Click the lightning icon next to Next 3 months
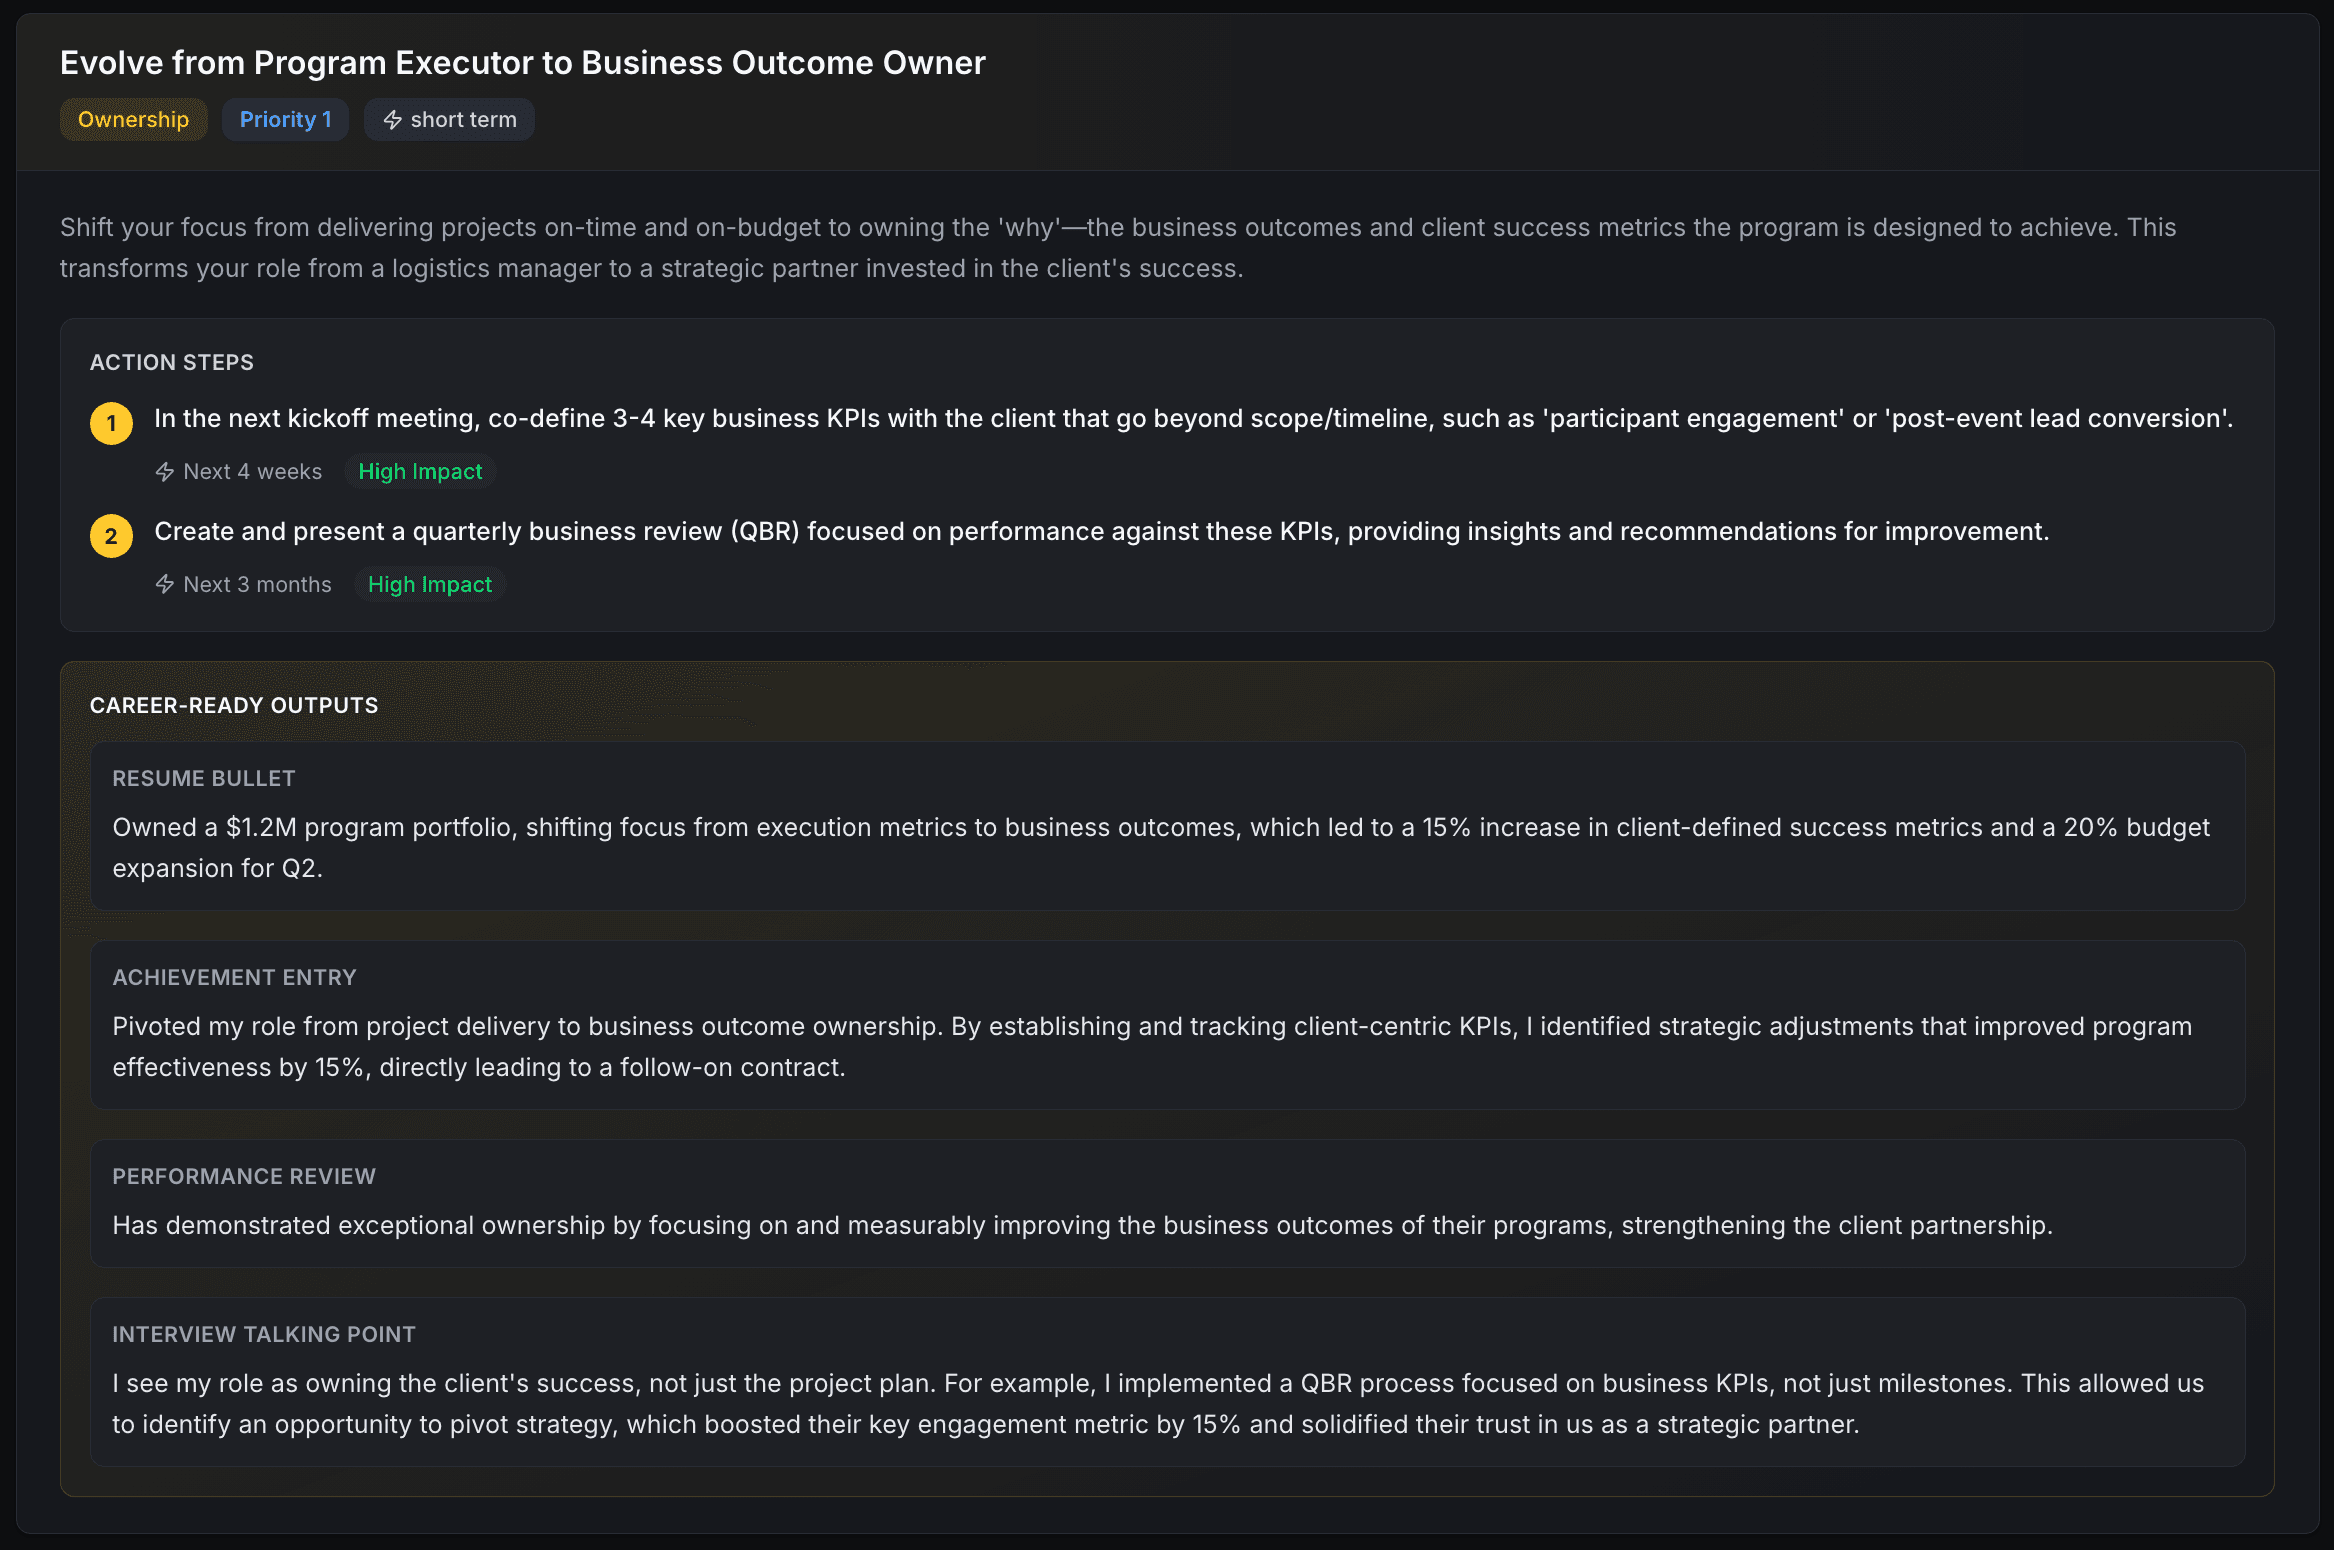Screen dimensions: 2334x1550 (x=164, y=584)
